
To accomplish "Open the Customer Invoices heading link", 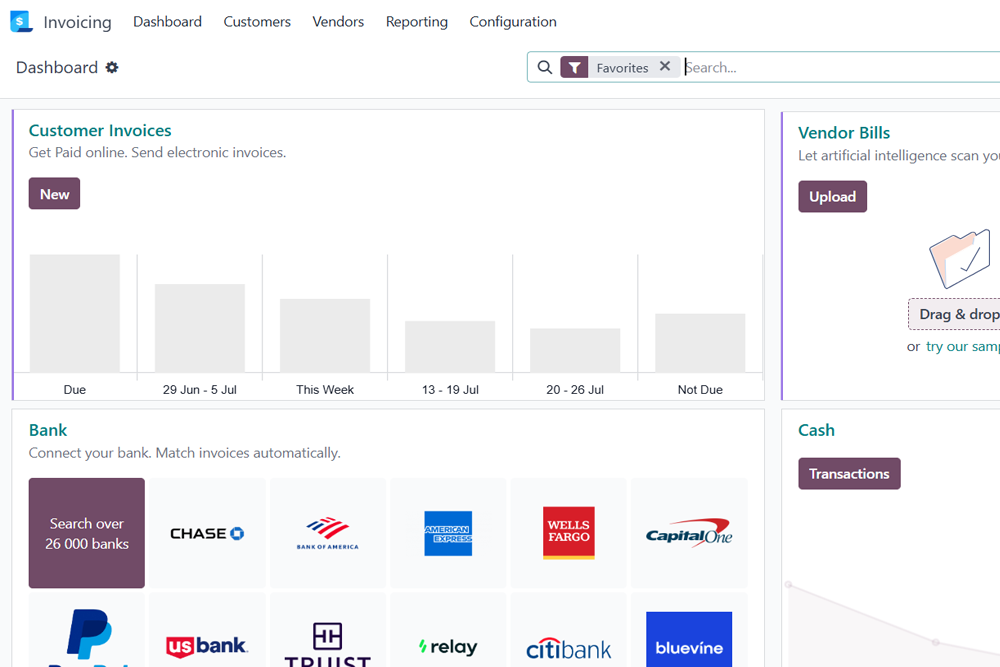I will (100, 130).
